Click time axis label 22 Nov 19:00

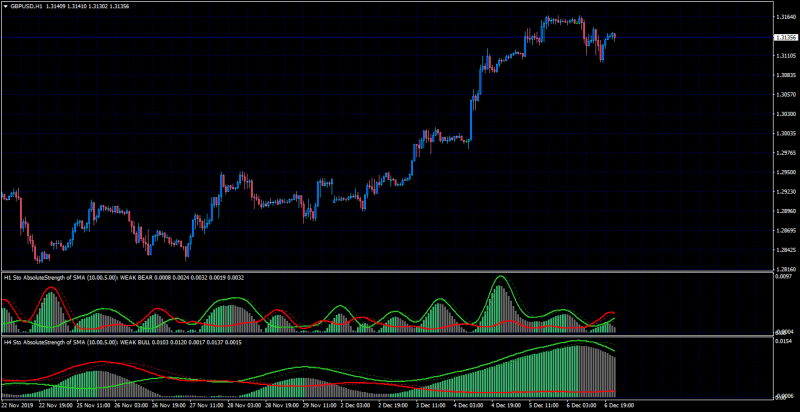55,405
